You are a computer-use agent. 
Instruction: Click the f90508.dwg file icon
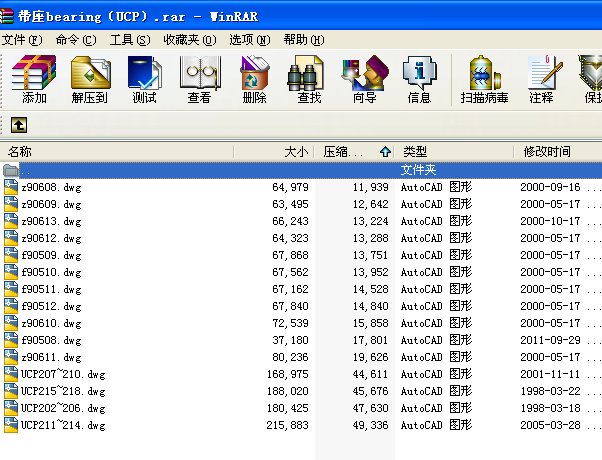click(11, 340)
